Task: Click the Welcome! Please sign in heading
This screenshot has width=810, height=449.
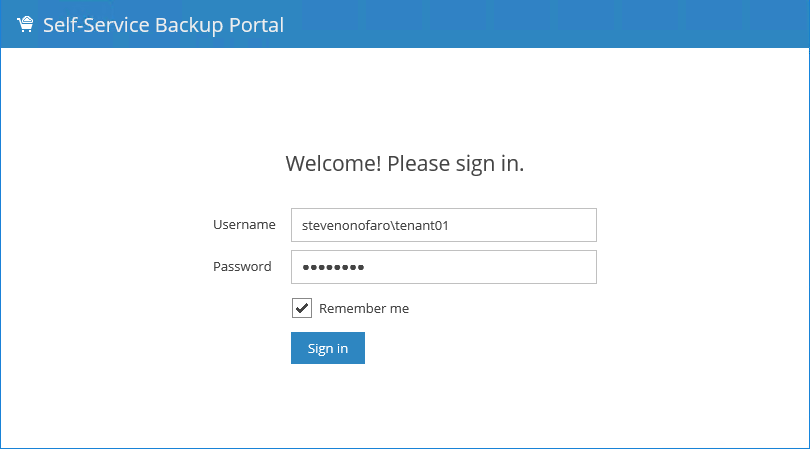Action: [405, 163]
